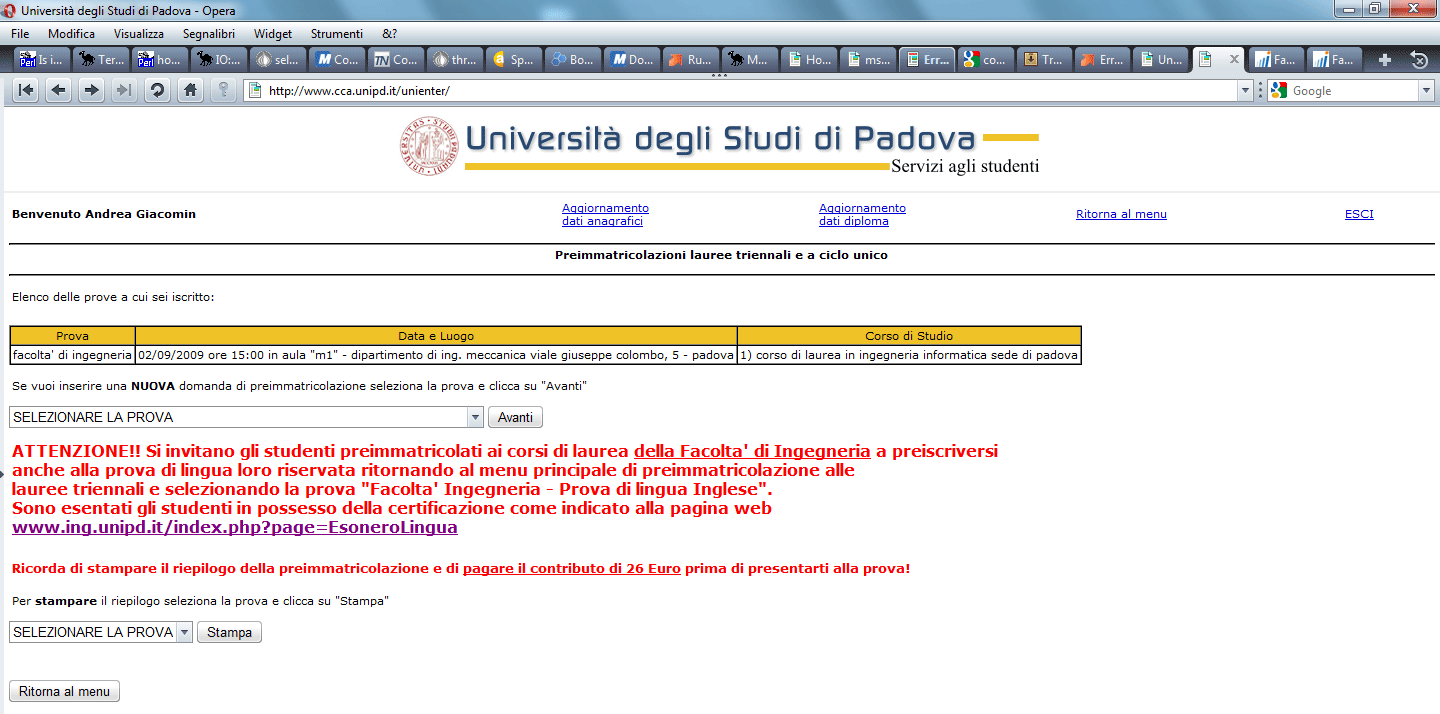Open the della Facolta' di Ingegneria link
This screenshot has width=1440, height=714.
[x=752, y=451]
